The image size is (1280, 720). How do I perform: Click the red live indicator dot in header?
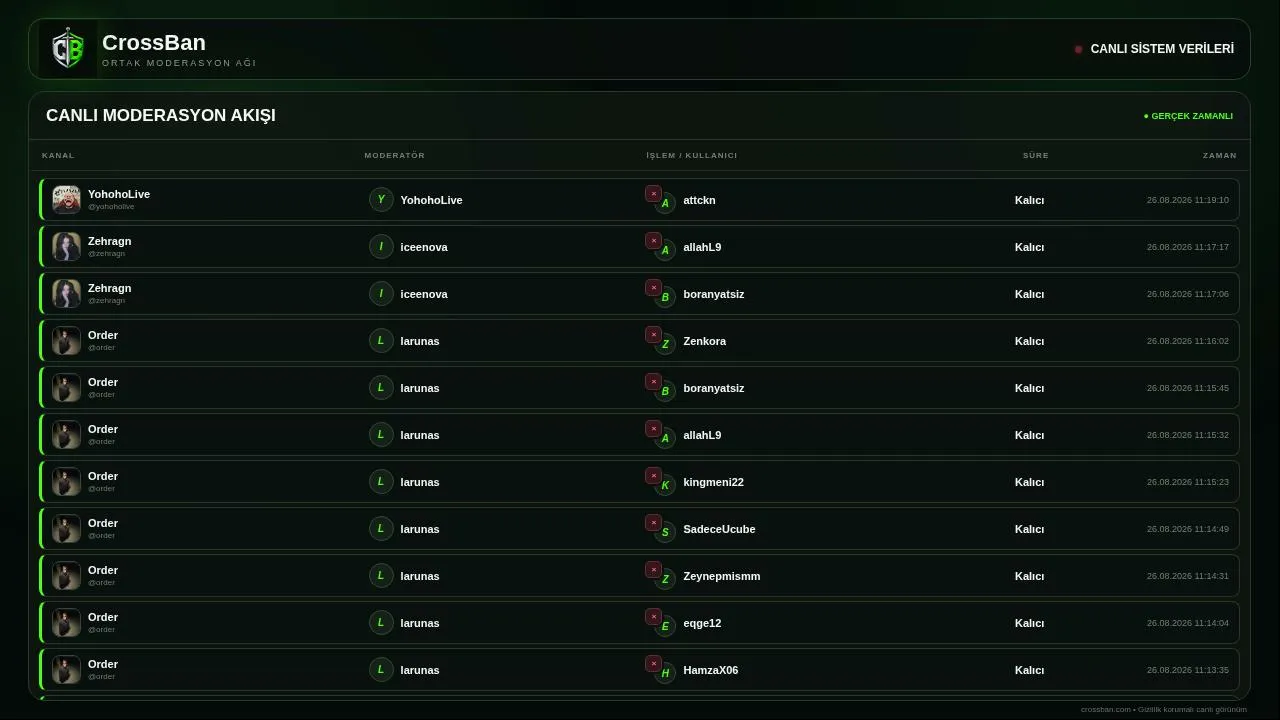point(1078,49)
